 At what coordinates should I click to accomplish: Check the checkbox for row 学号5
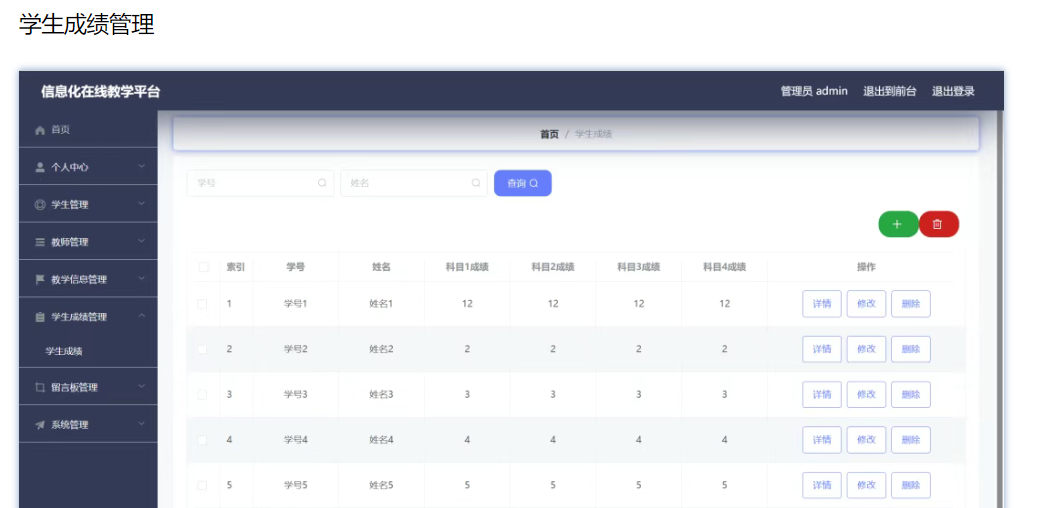click(202, 485)
